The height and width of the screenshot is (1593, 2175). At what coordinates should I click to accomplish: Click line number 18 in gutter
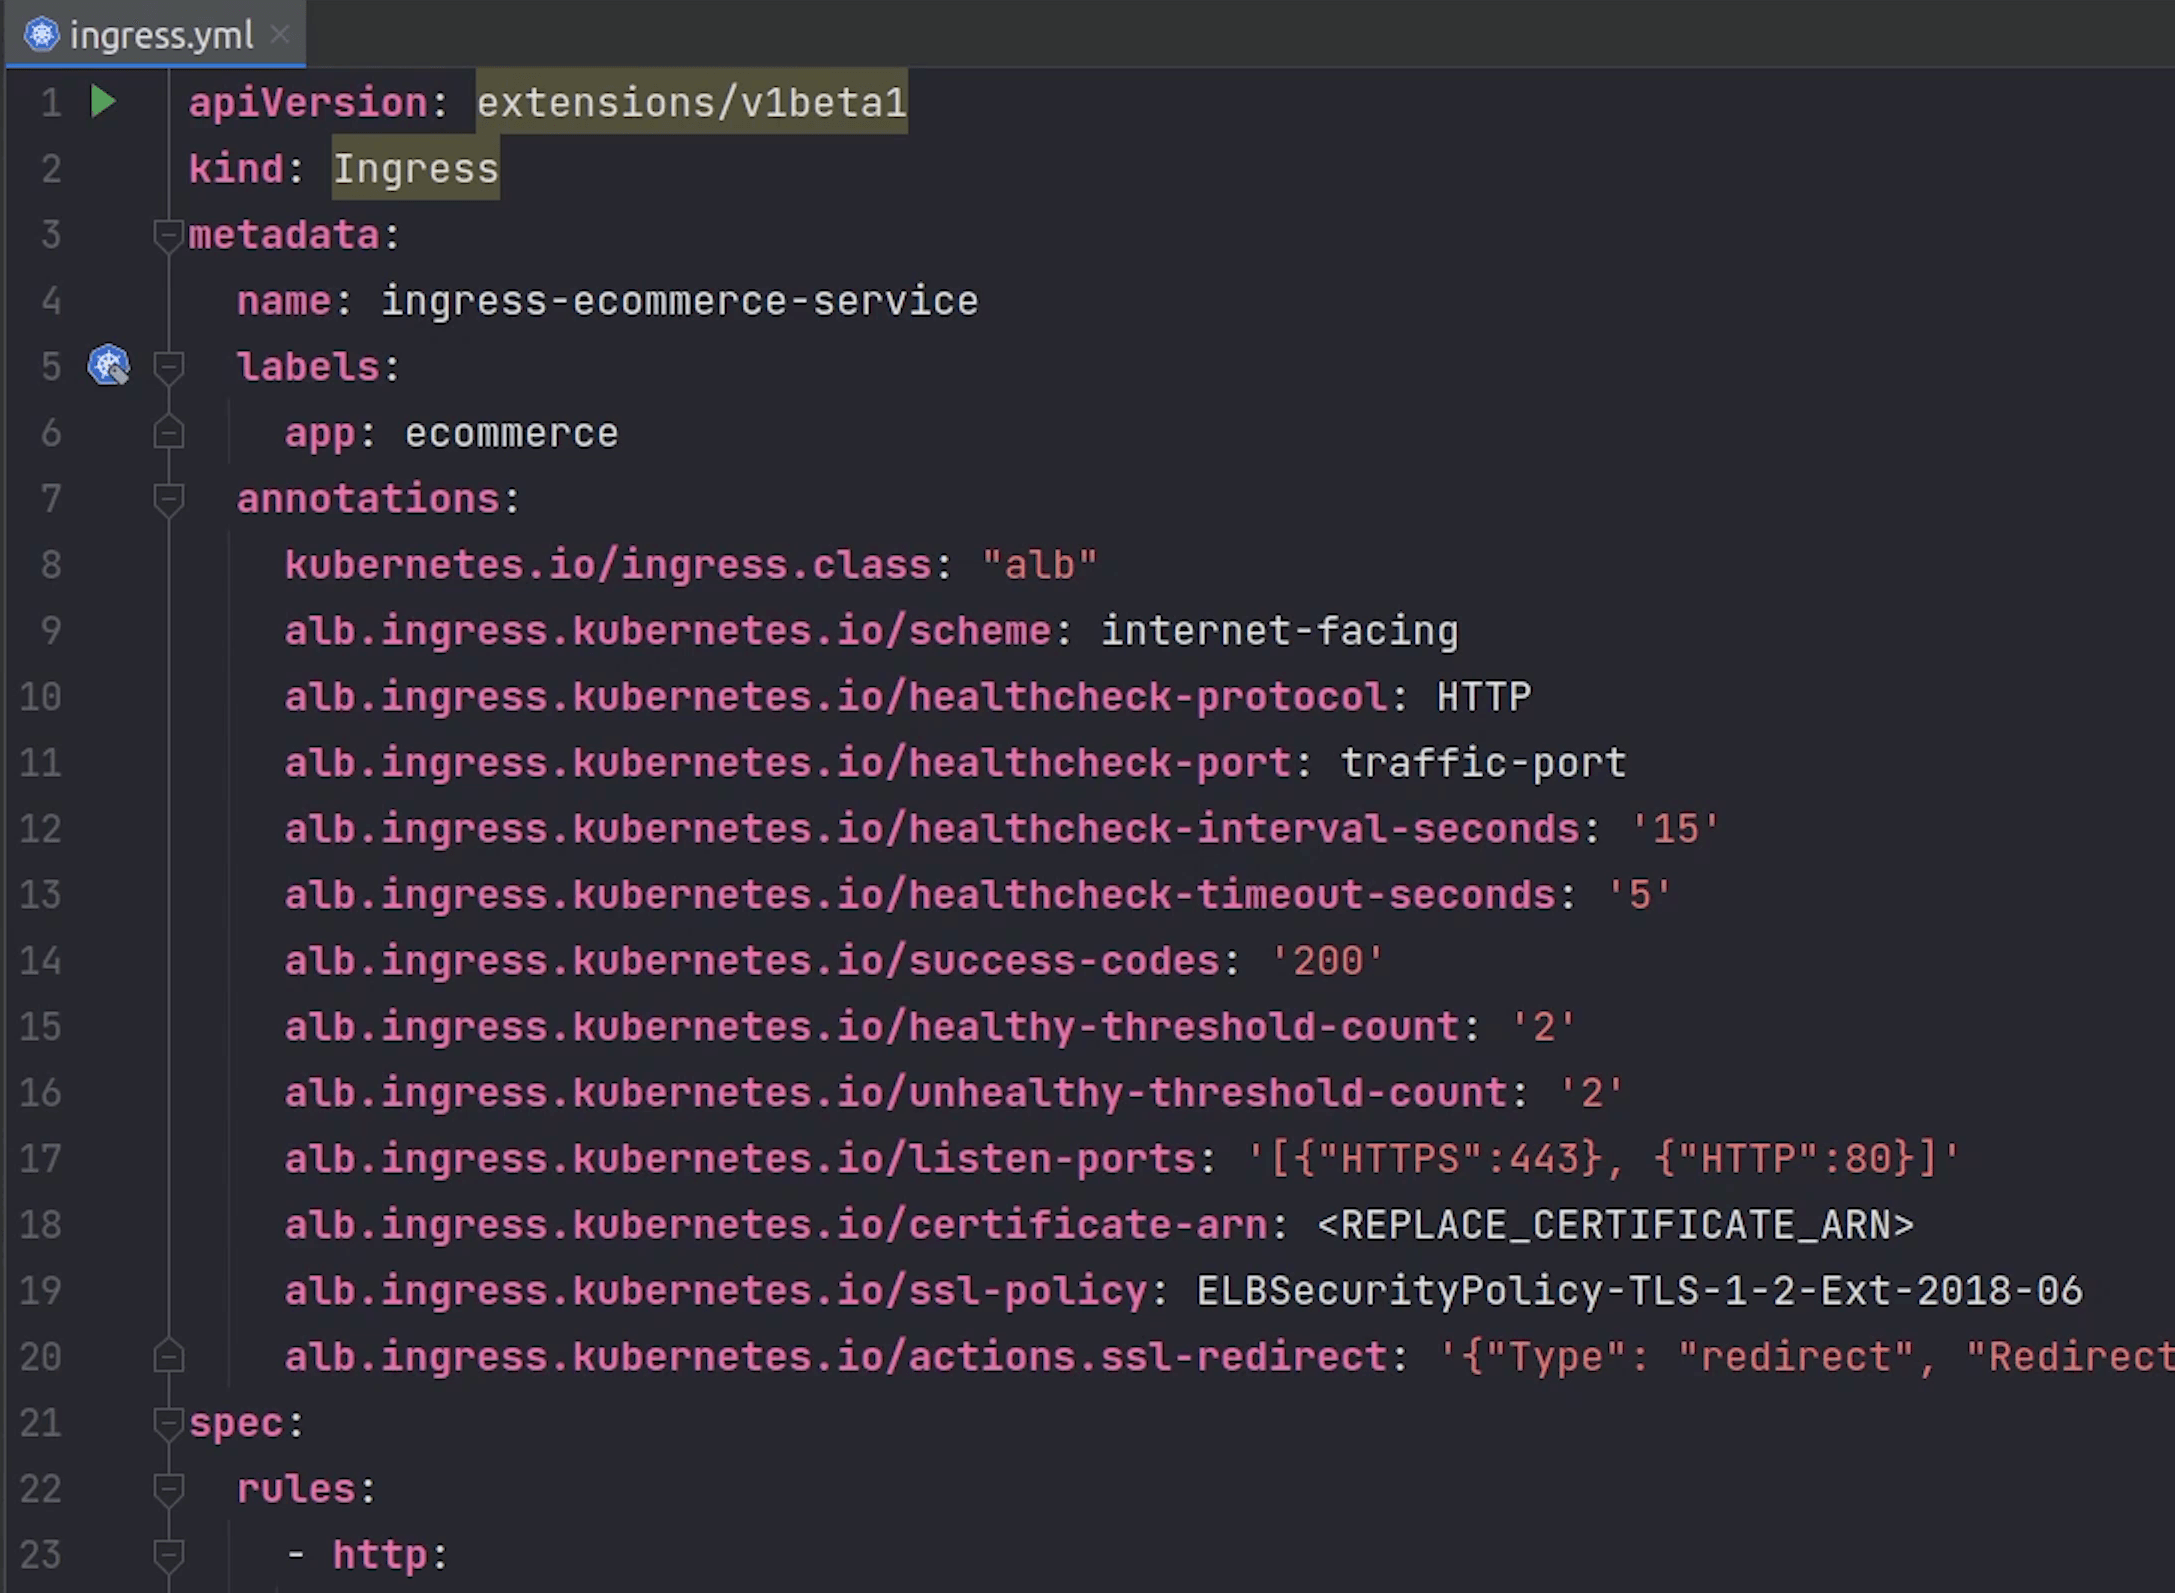click(40, 1225)
